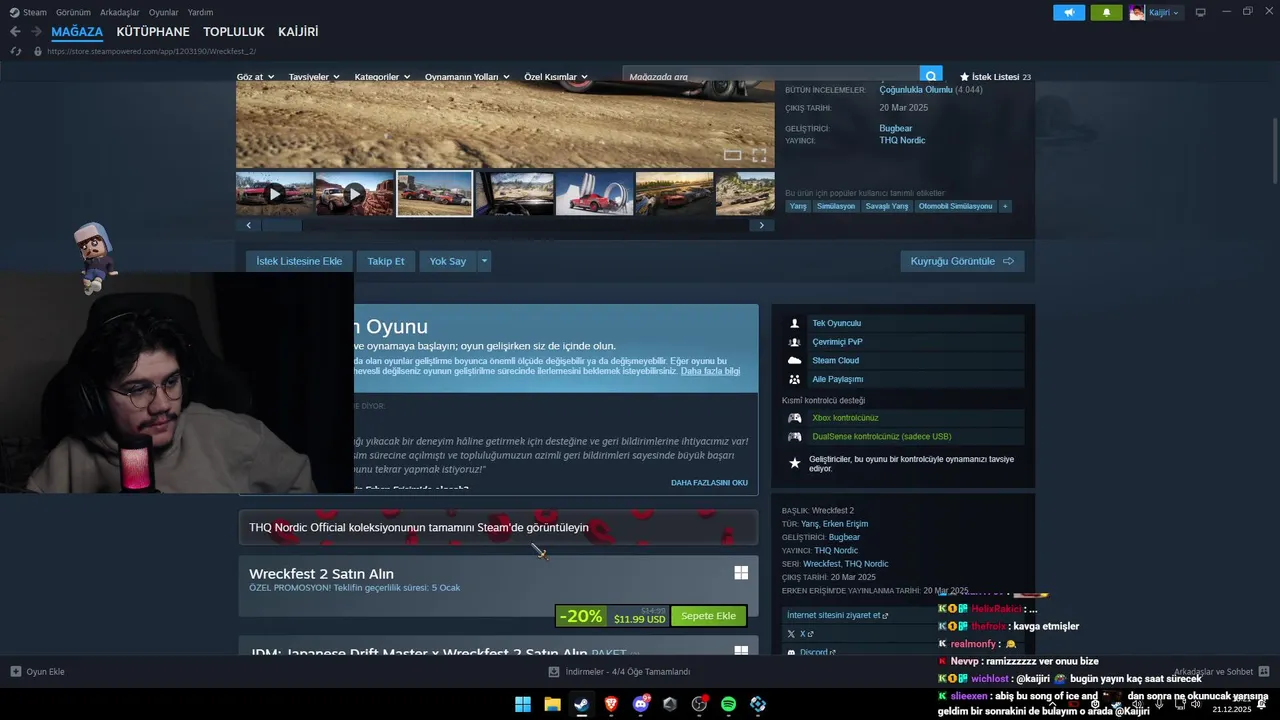Open the THQ Nordic publisher link in header
Screen dimensions: 1280x720
pyautogui.click(x=902, y=140)
